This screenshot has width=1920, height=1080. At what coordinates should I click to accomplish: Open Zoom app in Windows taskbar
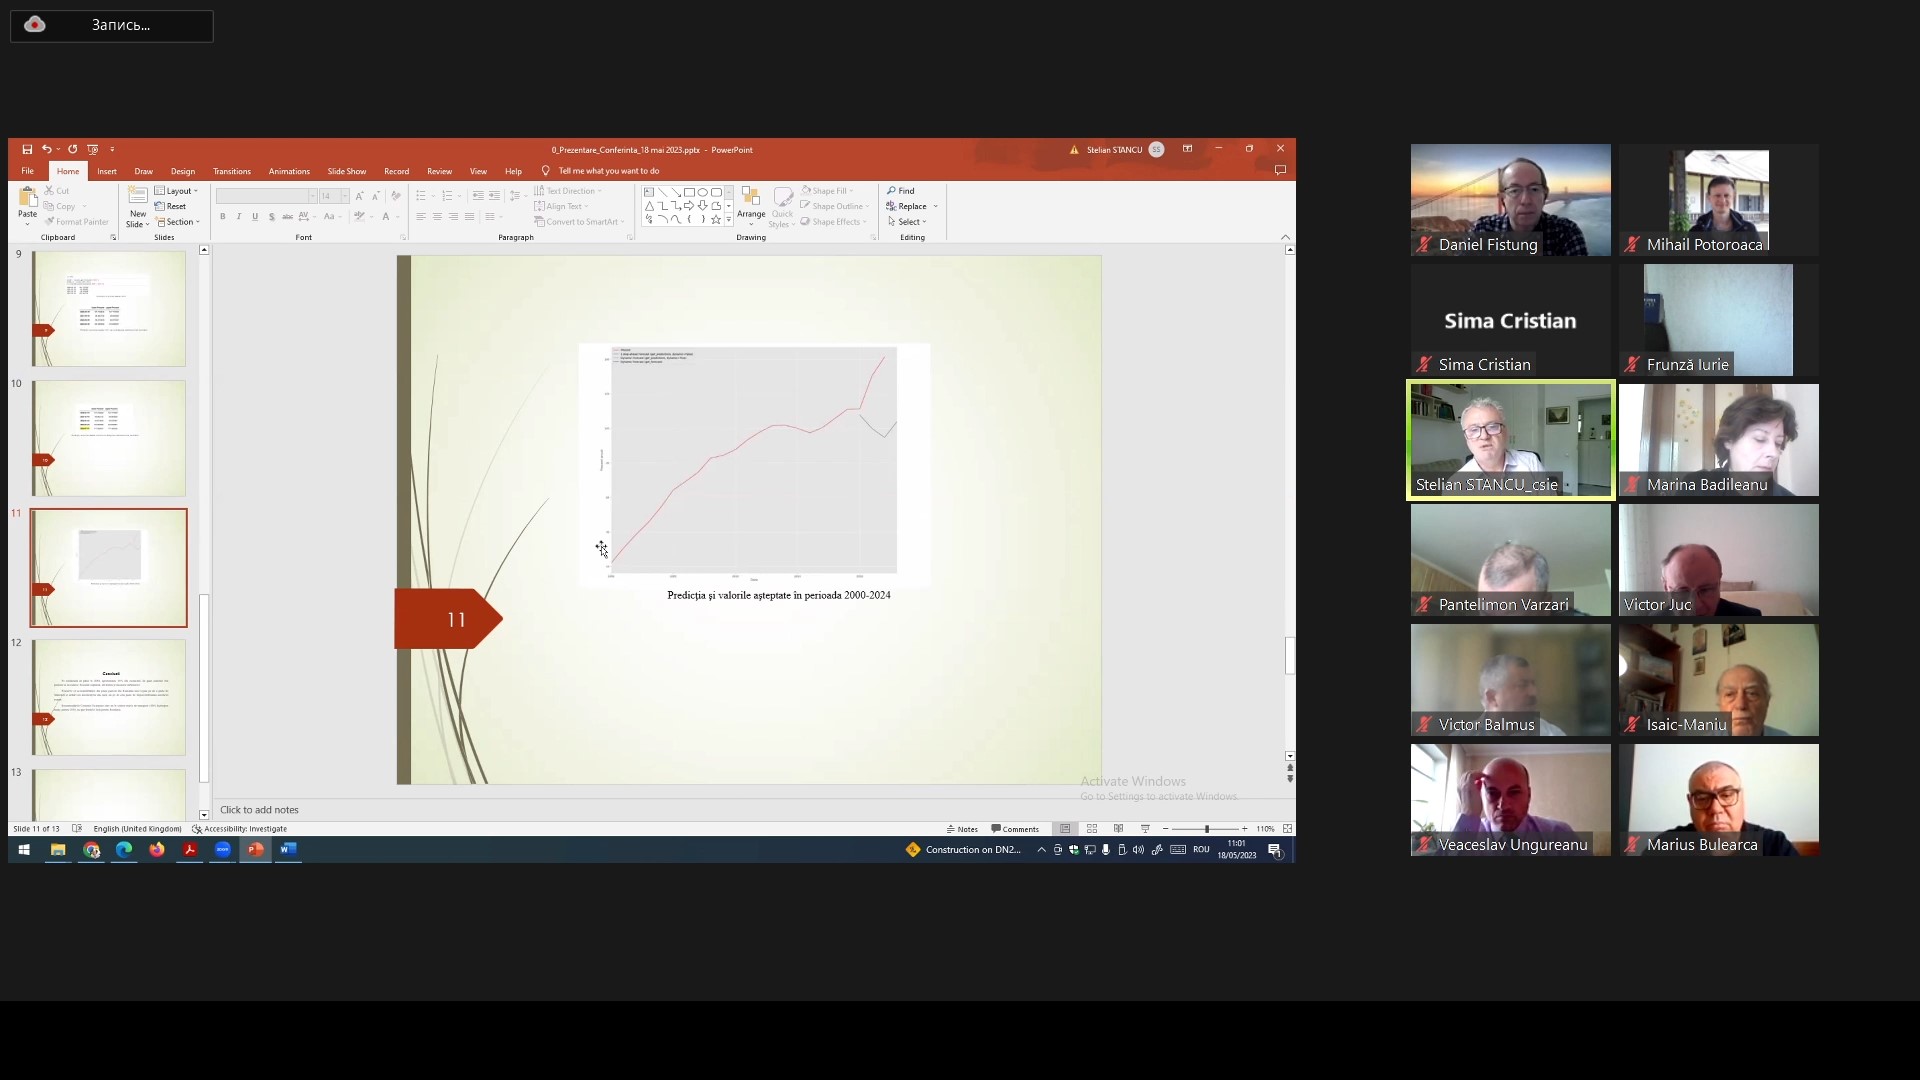coord(223,850)
